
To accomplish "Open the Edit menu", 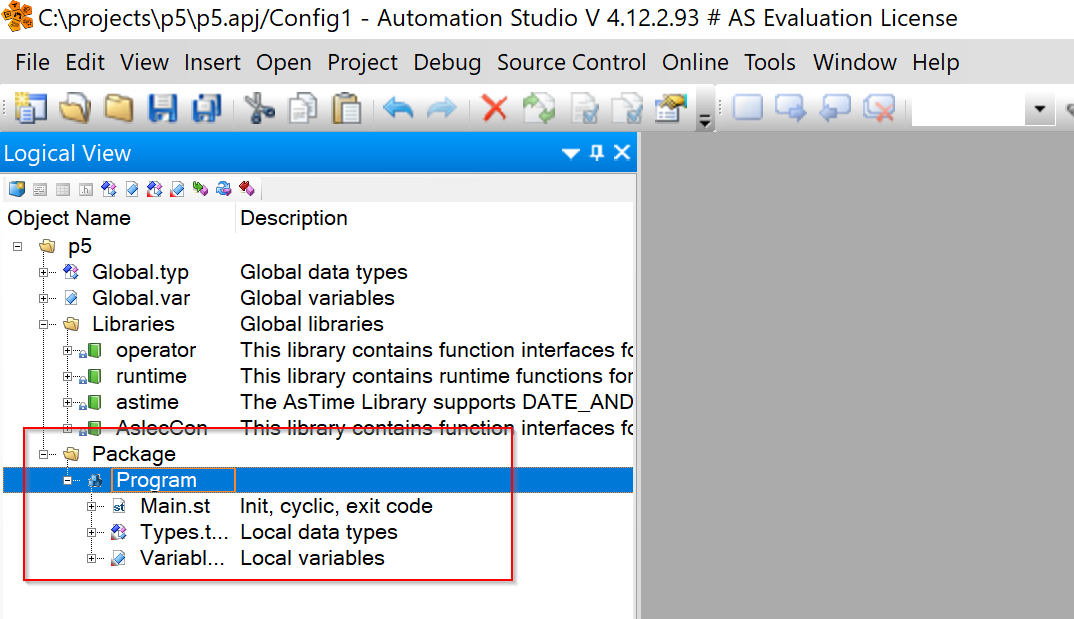I will (85, 62).
